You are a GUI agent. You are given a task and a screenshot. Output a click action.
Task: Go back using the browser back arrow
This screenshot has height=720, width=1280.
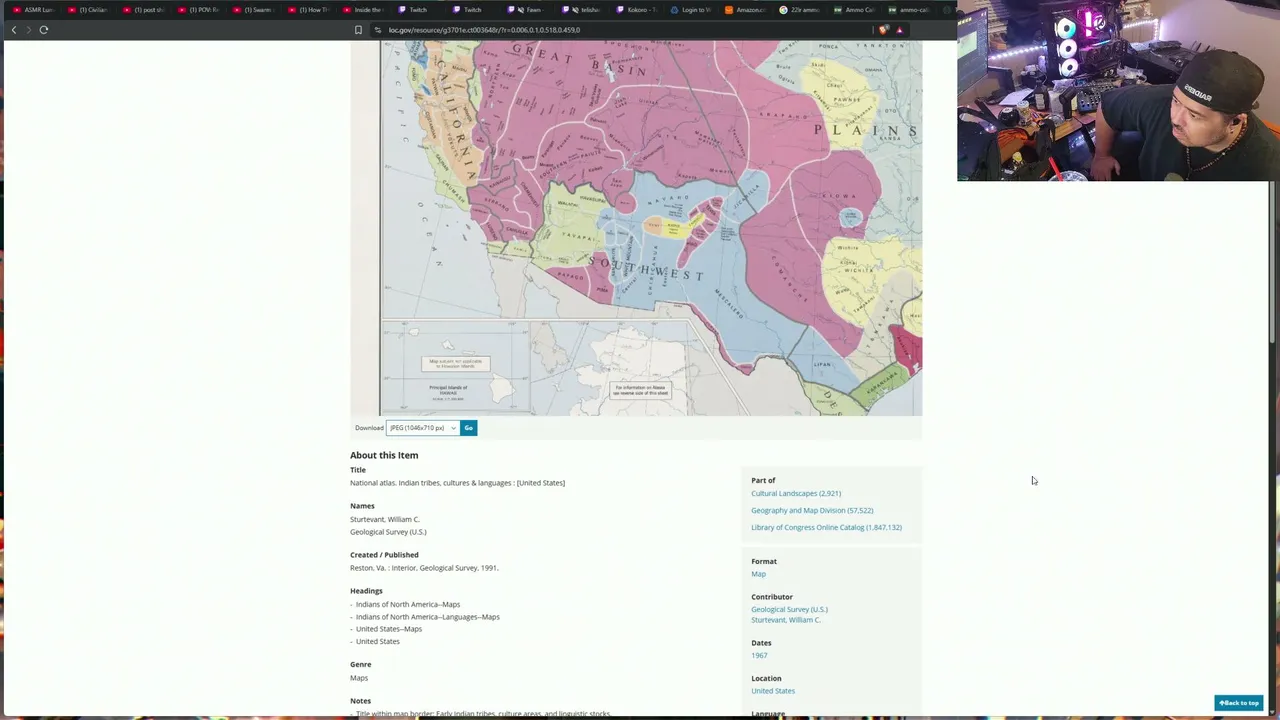pos(14,30)
